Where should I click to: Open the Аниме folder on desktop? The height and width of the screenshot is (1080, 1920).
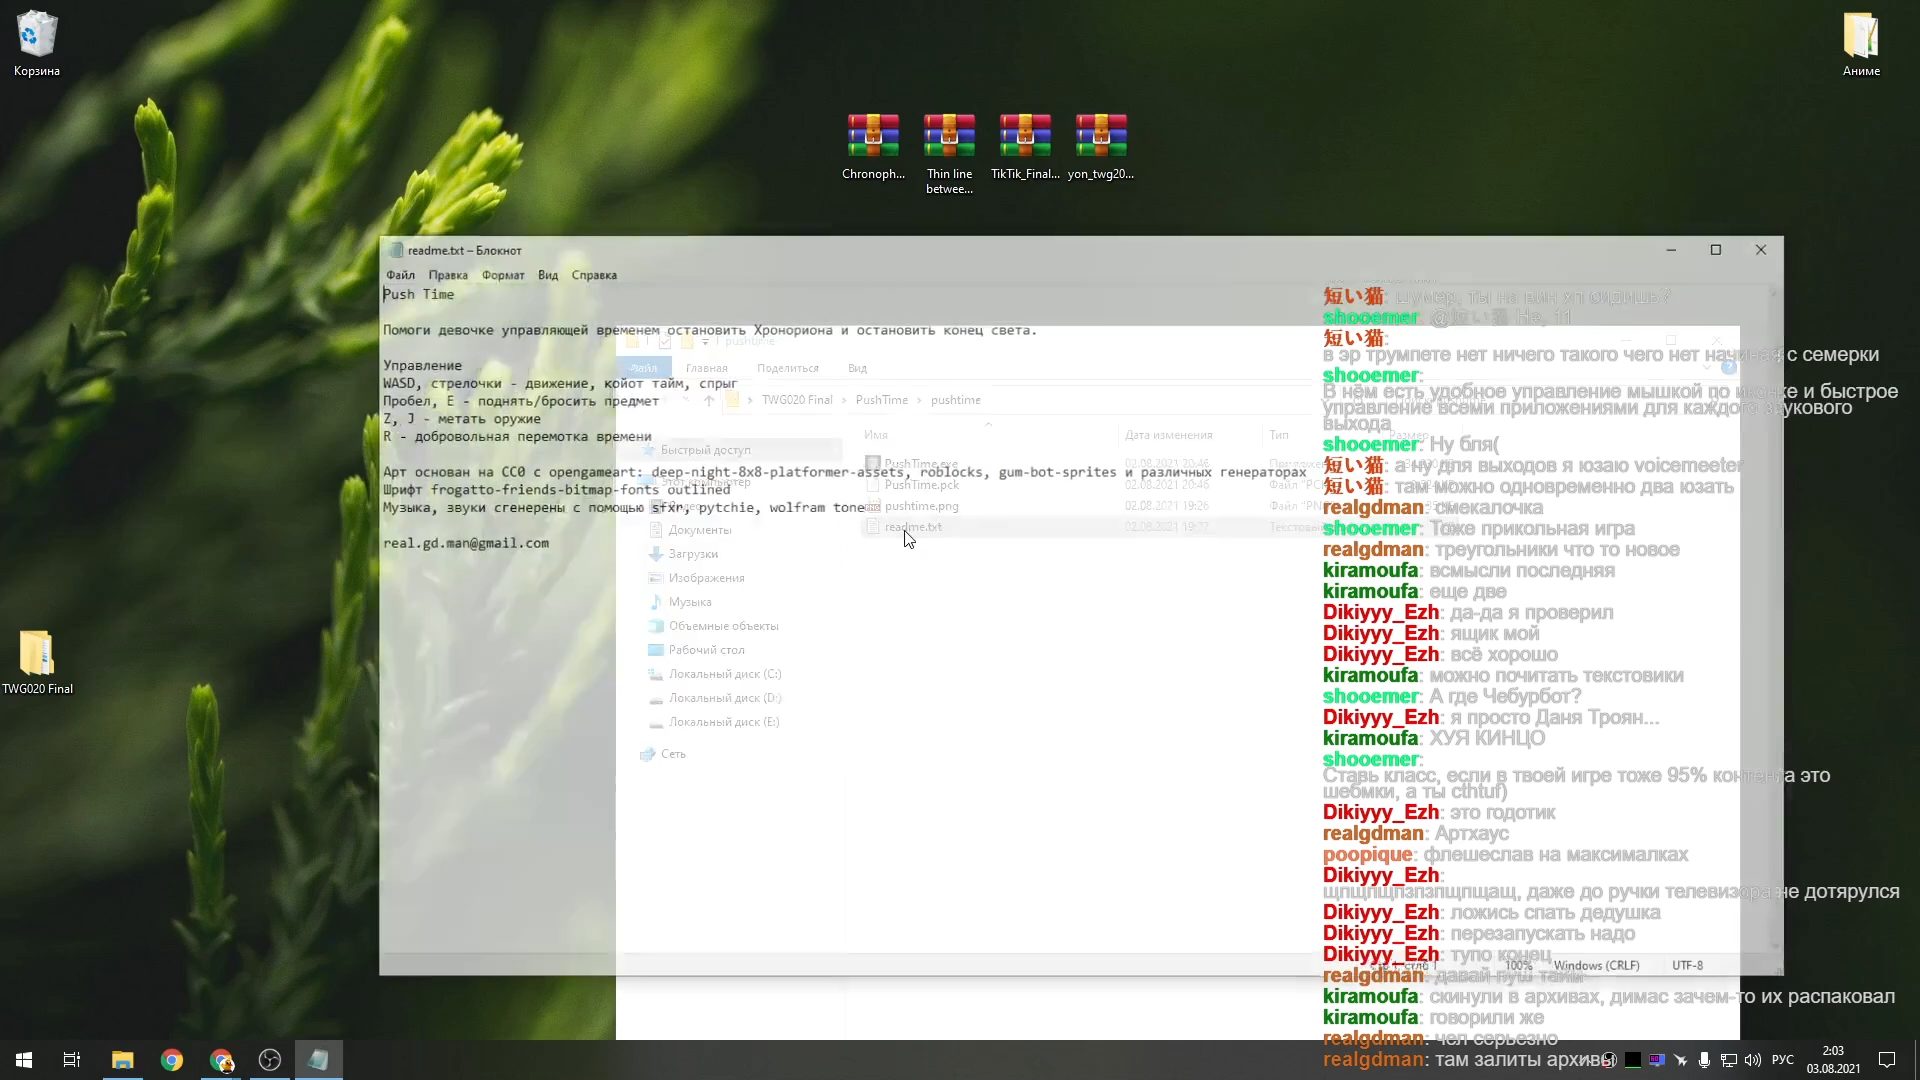click(x=1861, y=36)
